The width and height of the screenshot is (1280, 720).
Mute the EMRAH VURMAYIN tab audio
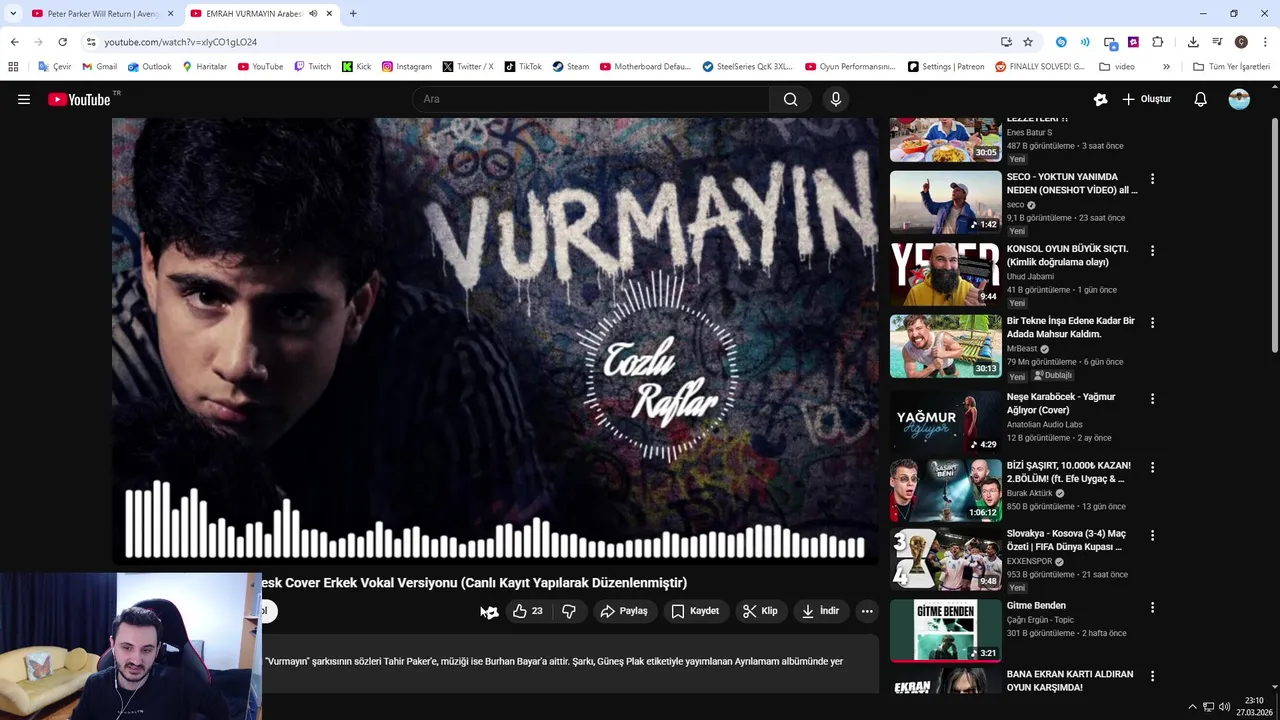313,14
